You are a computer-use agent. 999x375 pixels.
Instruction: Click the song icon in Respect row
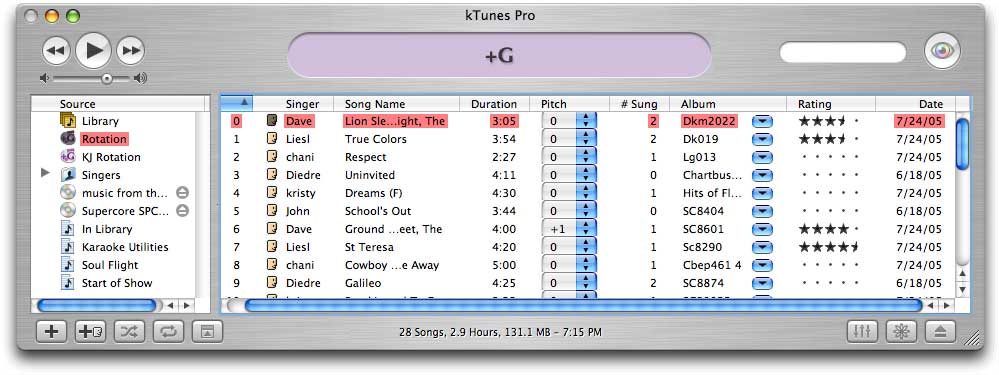click(x=272, y=157)
